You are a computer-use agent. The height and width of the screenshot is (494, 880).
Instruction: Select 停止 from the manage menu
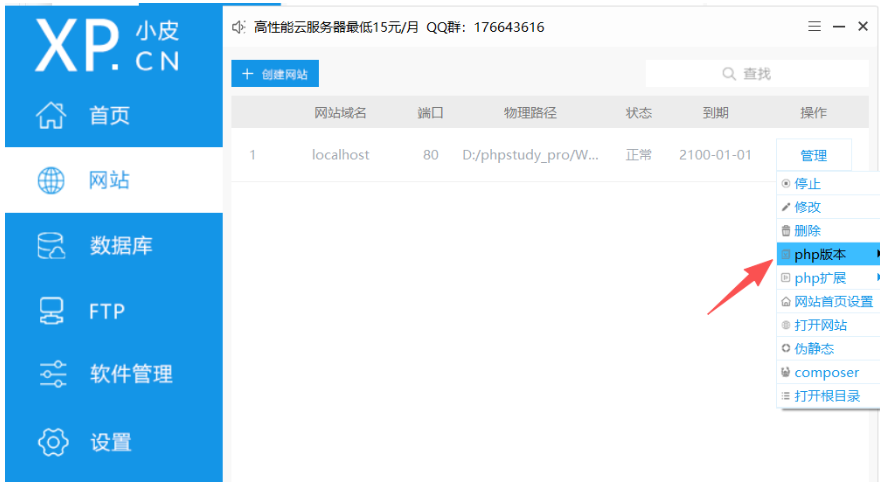point(828,183)
